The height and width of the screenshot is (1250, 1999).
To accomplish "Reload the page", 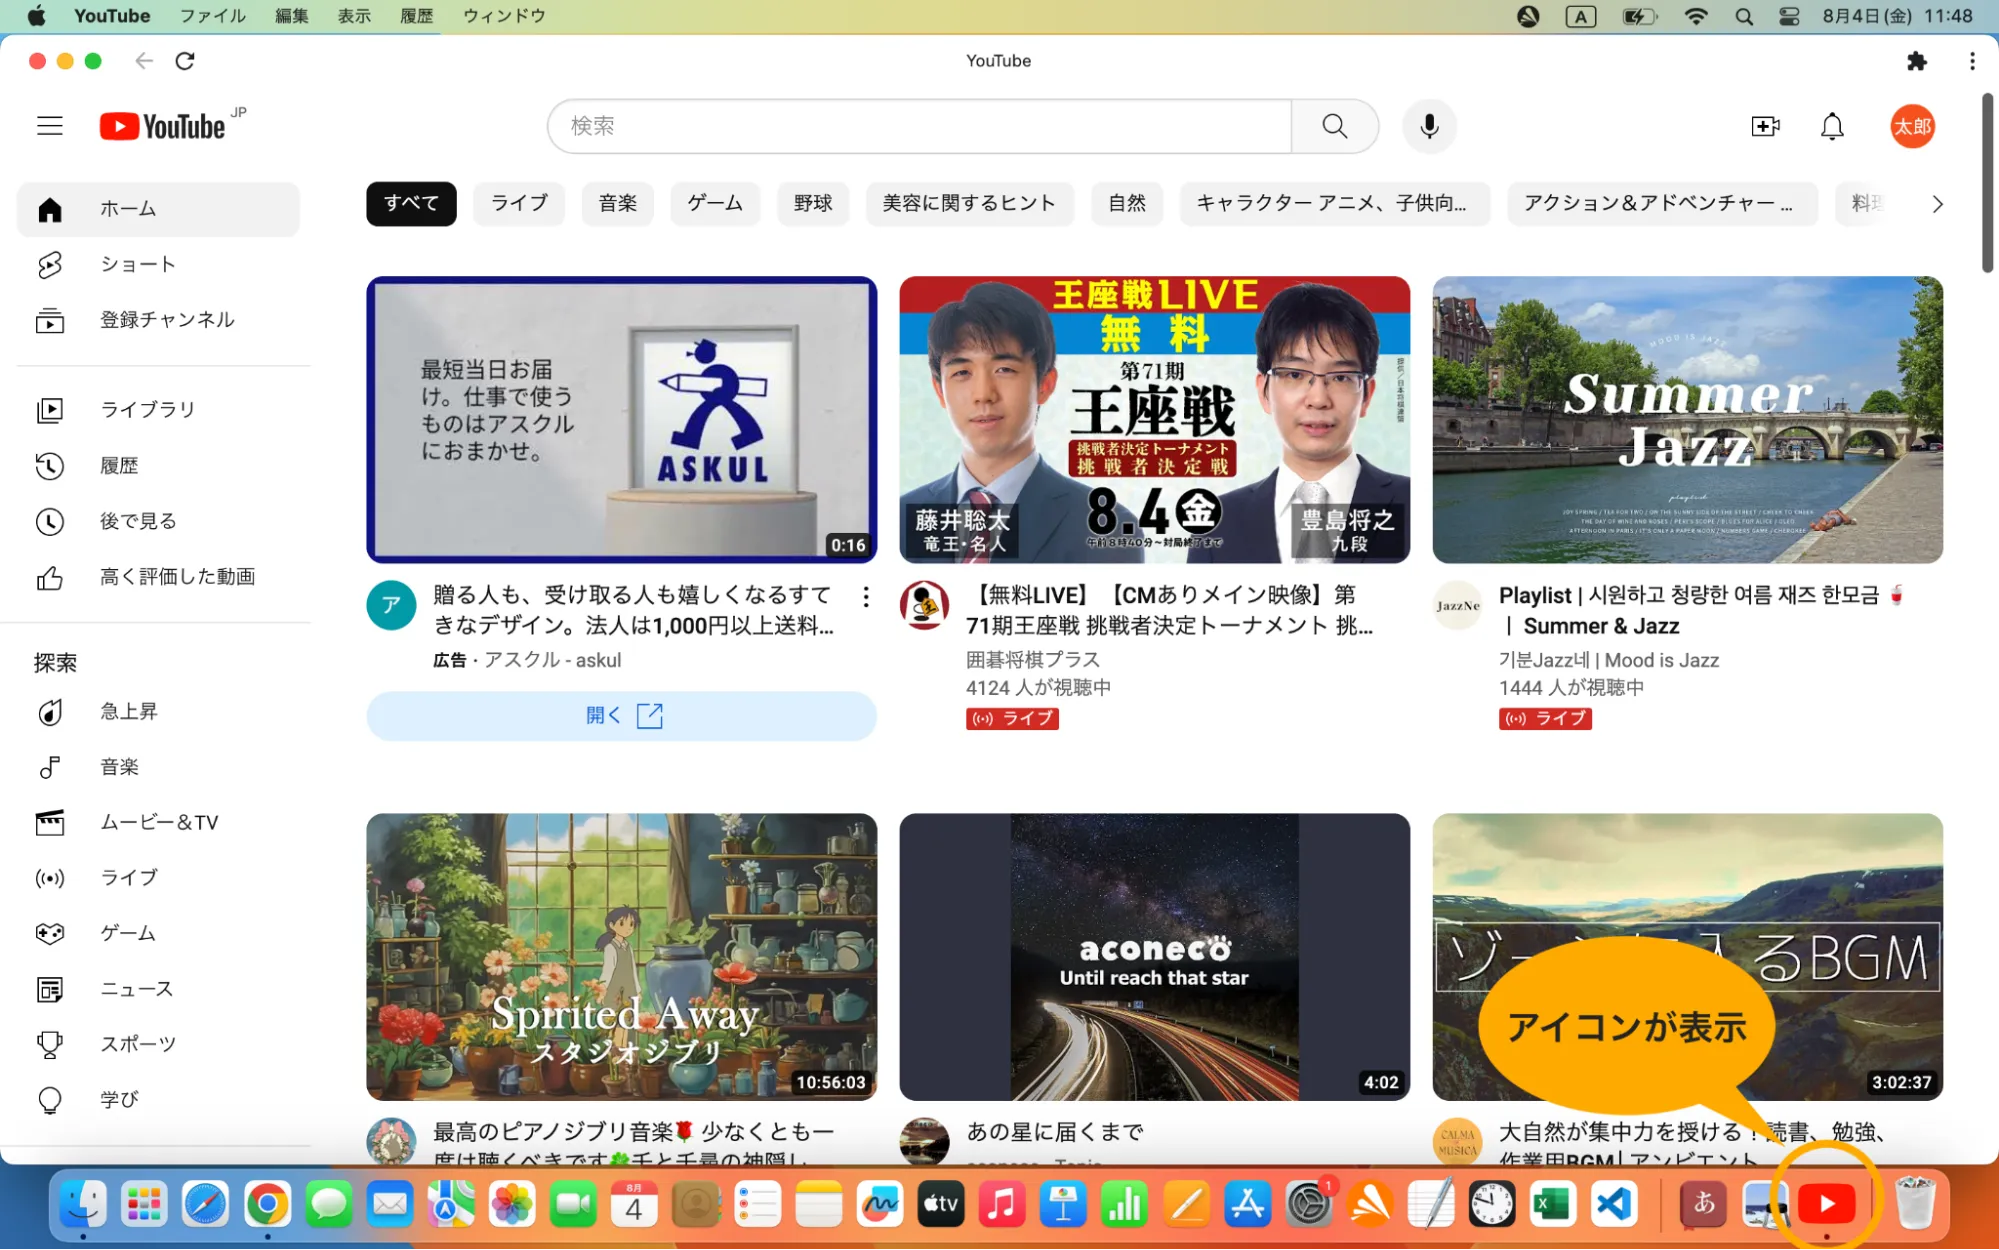I will click(185, 61).
